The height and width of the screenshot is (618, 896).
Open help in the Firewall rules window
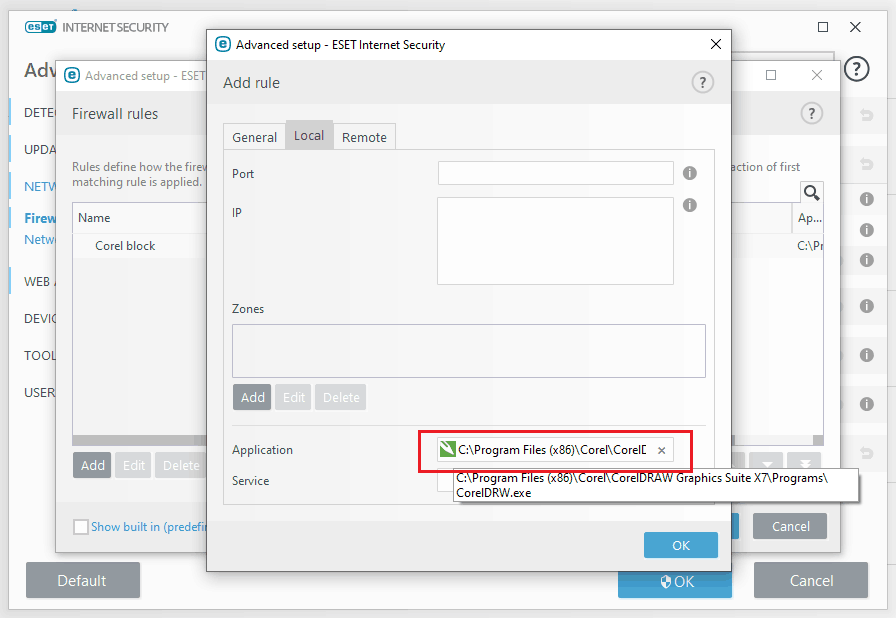811,113
